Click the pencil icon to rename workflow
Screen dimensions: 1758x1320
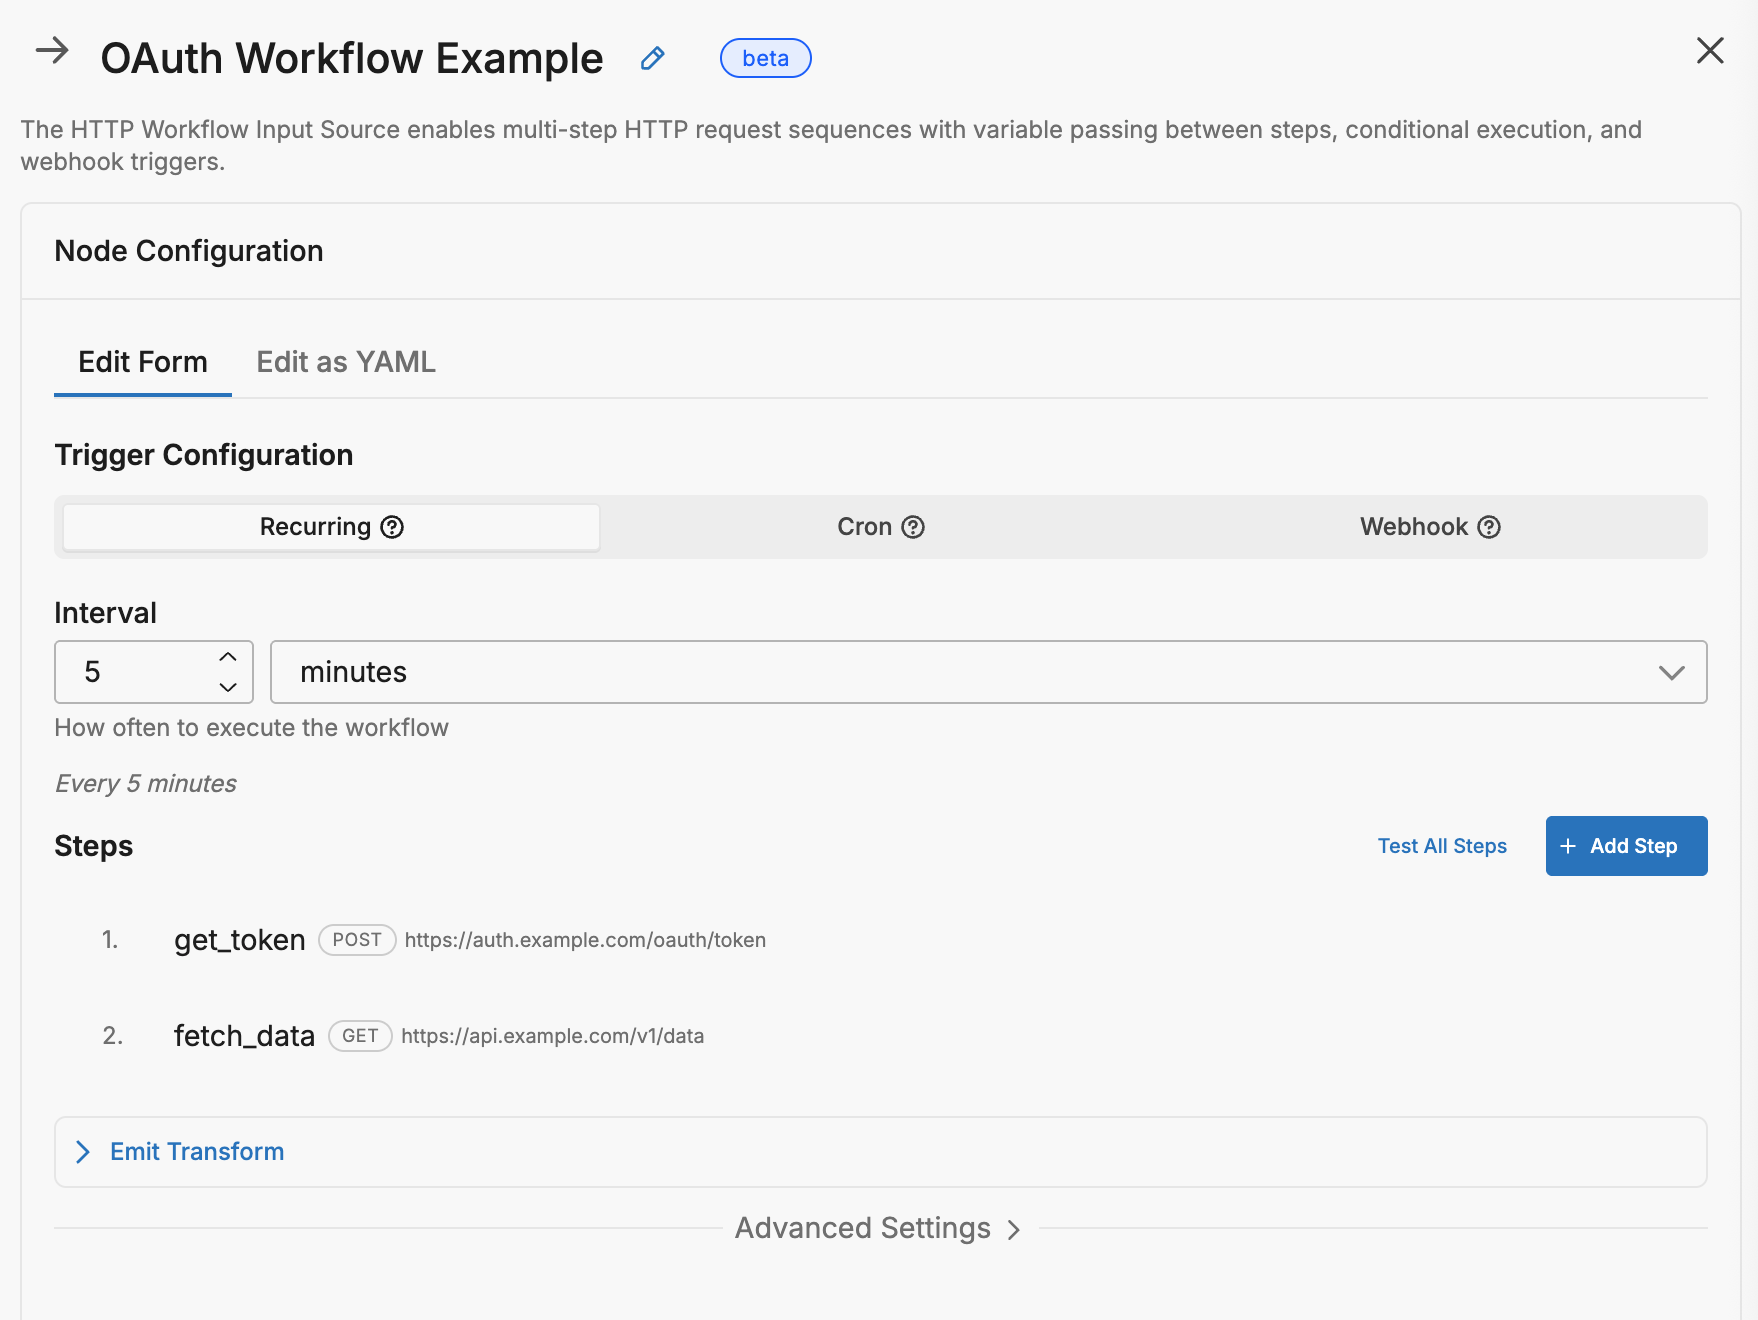653,59
